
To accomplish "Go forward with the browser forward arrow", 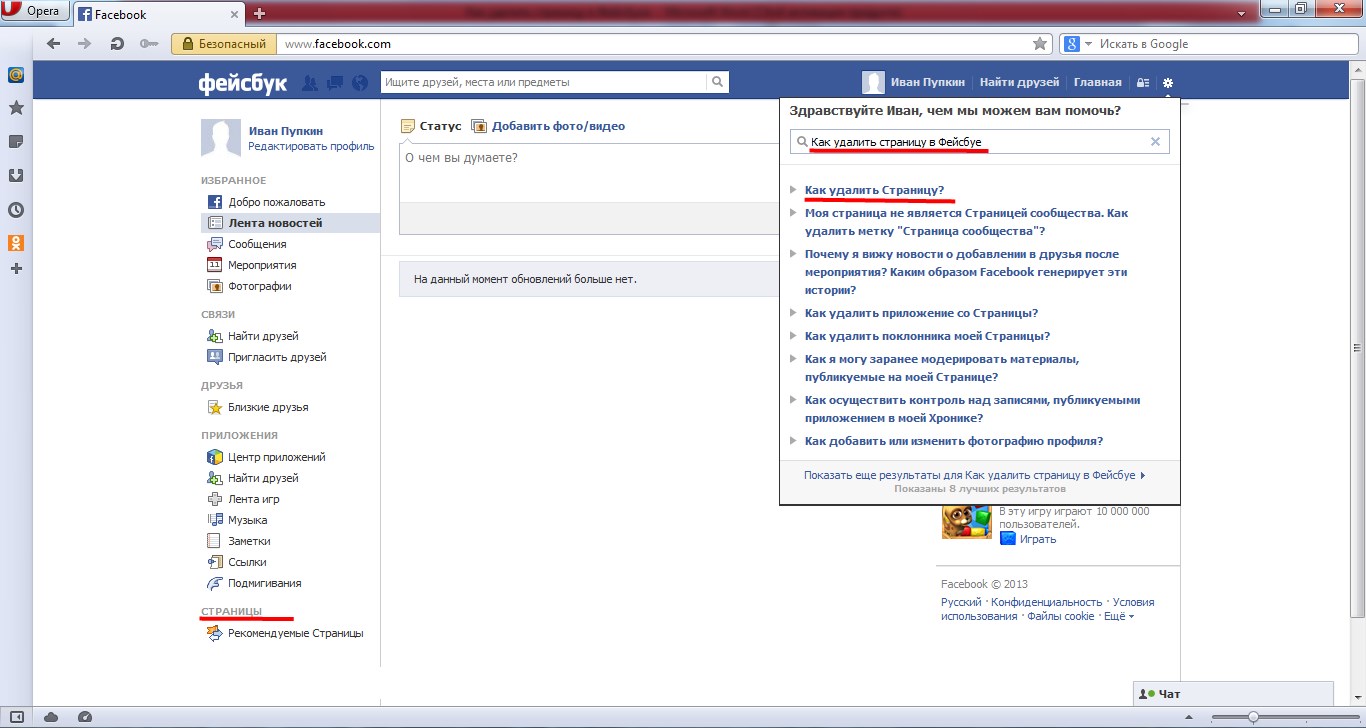I will pyautogui.click(x=85, y=44).
